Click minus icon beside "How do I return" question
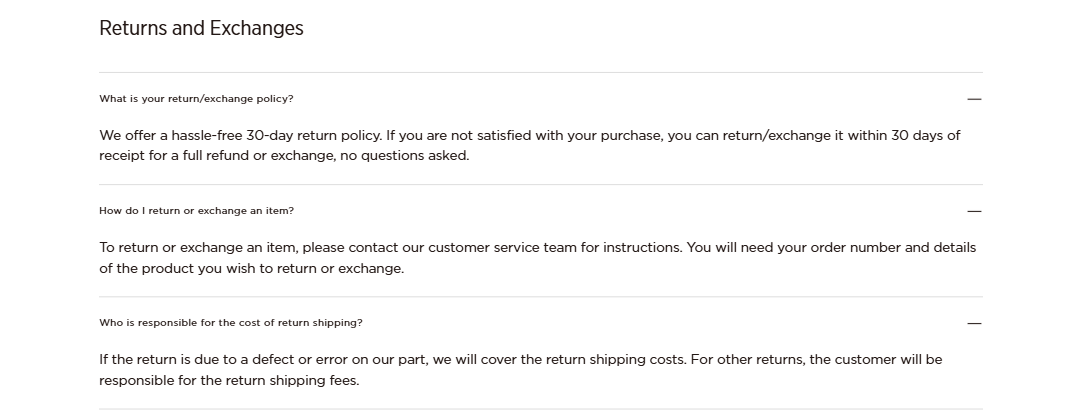This screenshot has width=1084, height=419. pos(974,211)
